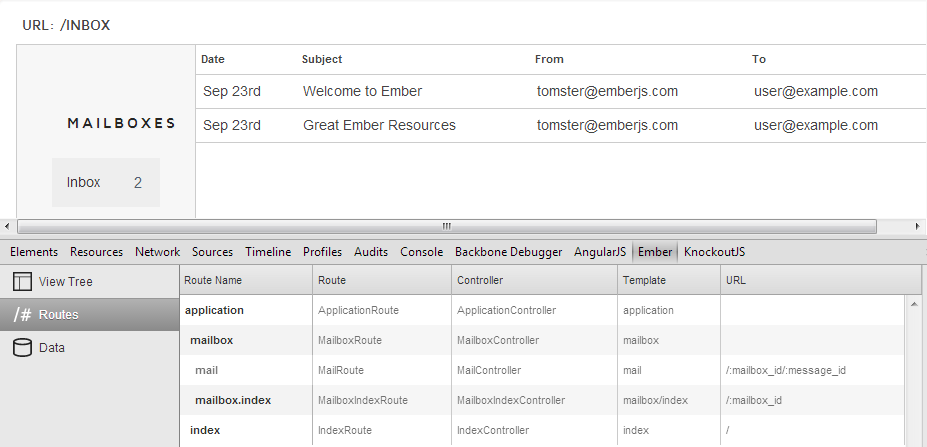Click the View Tree layout icon

[22, 281]
